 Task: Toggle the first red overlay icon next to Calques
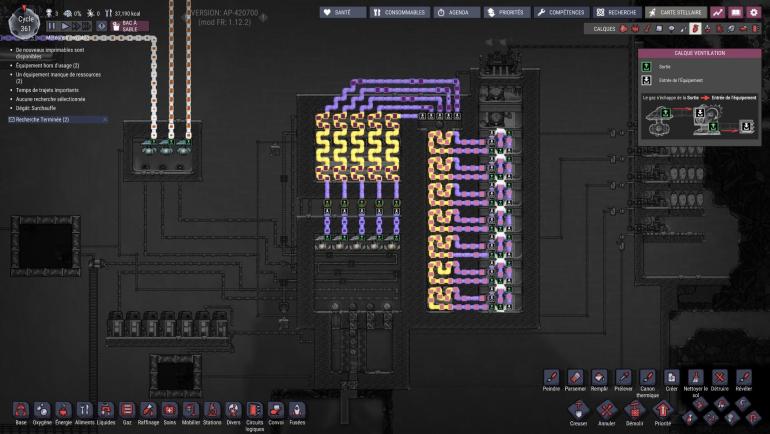tap(624, 28)
